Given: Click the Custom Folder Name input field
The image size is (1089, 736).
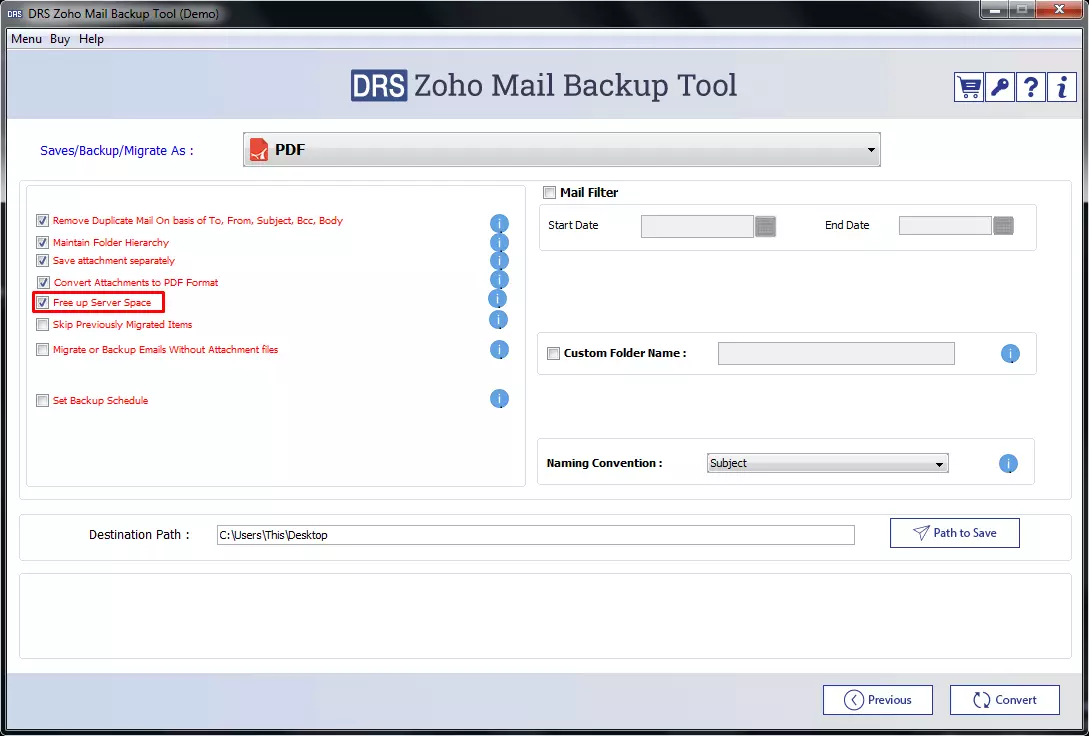Looking at the screenshot, I should click(x=836, y=353).
